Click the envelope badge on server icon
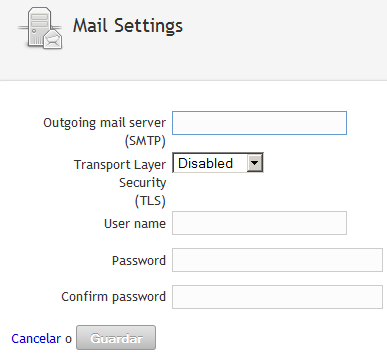This screenshot has width=387, height=360. point(53,39)
